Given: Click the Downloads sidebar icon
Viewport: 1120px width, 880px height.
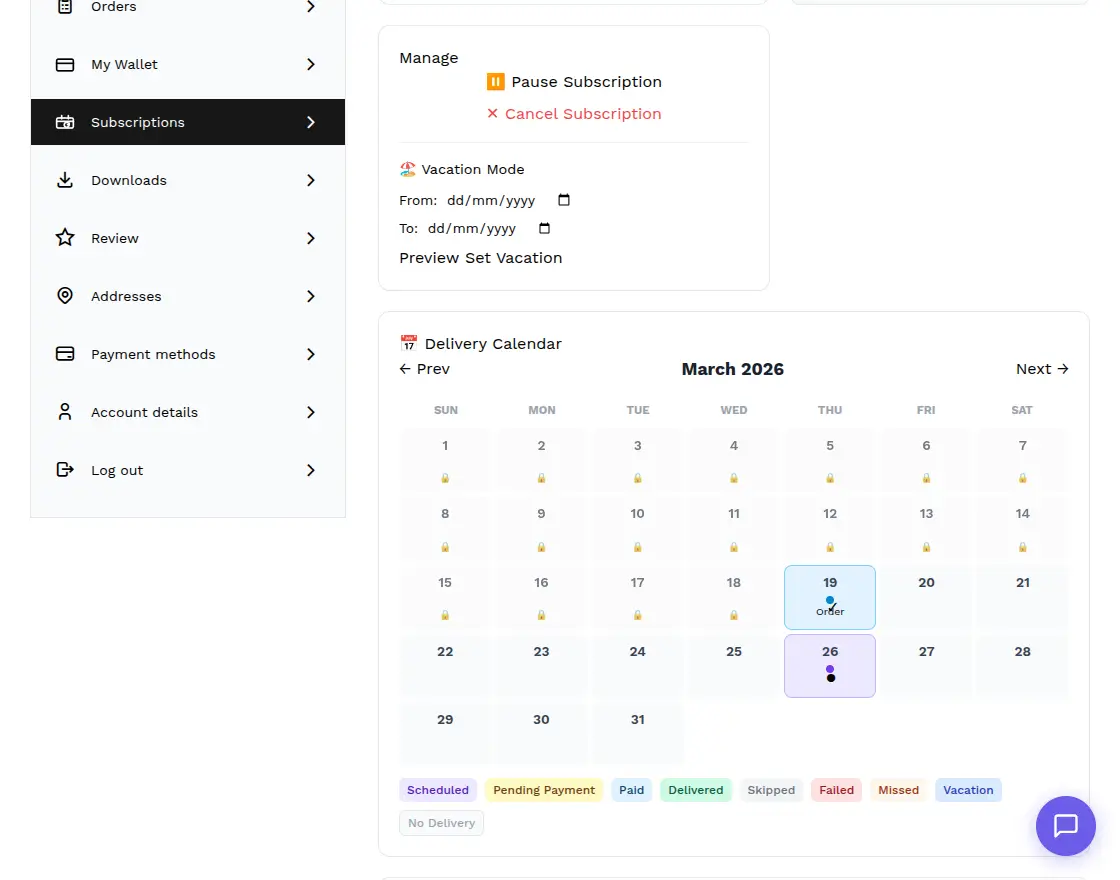Looking at the screenshot, I should coord(65,180).
